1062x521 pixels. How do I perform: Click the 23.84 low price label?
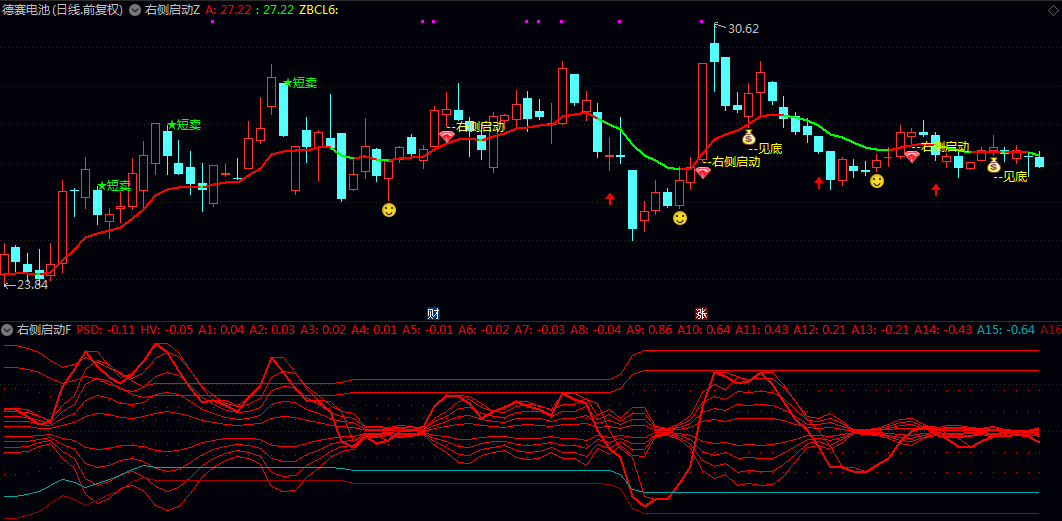[x=33, y=285]
